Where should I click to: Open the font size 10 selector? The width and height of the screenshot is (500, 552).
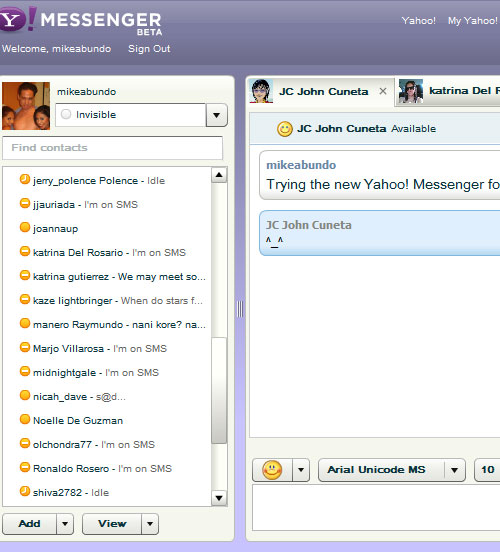coord(487,470)
